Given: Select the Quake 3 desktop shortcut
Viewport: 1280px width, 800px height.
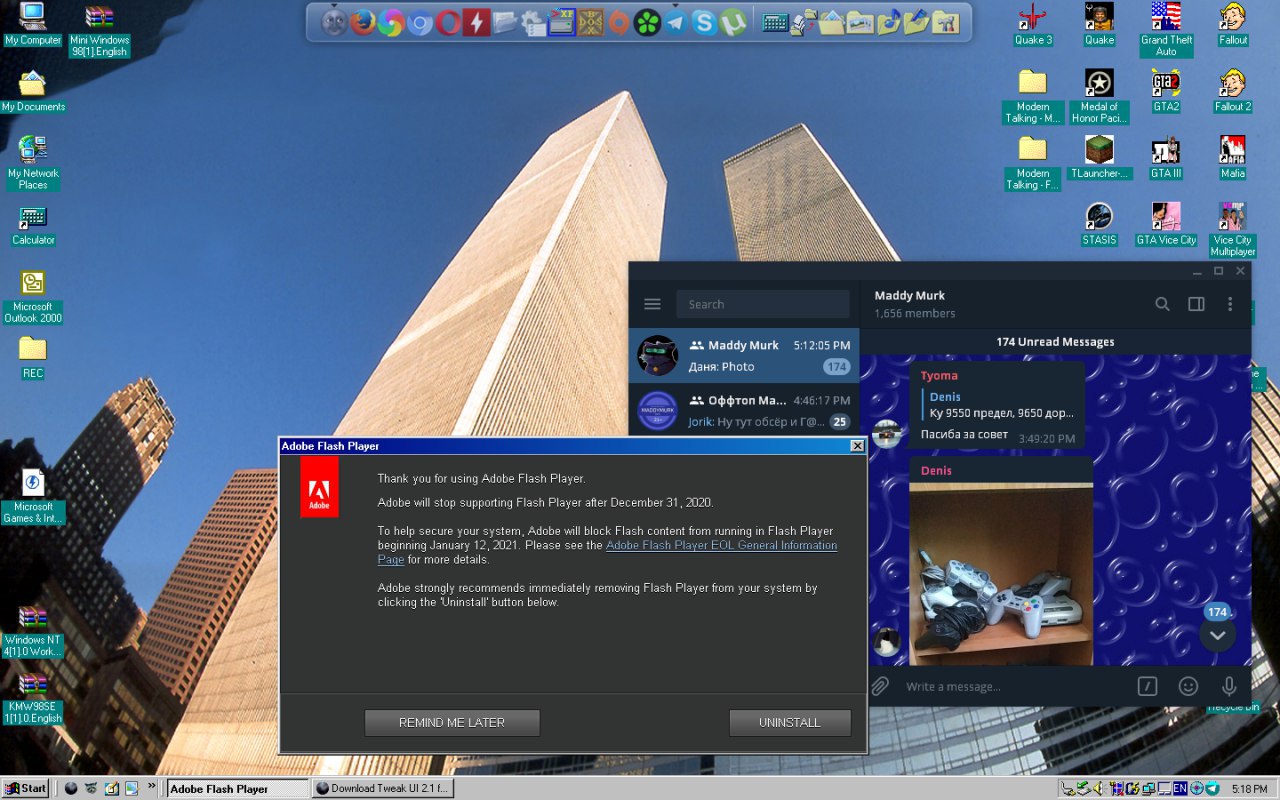Looking at the screenshot, I should tap(1033, 25).
